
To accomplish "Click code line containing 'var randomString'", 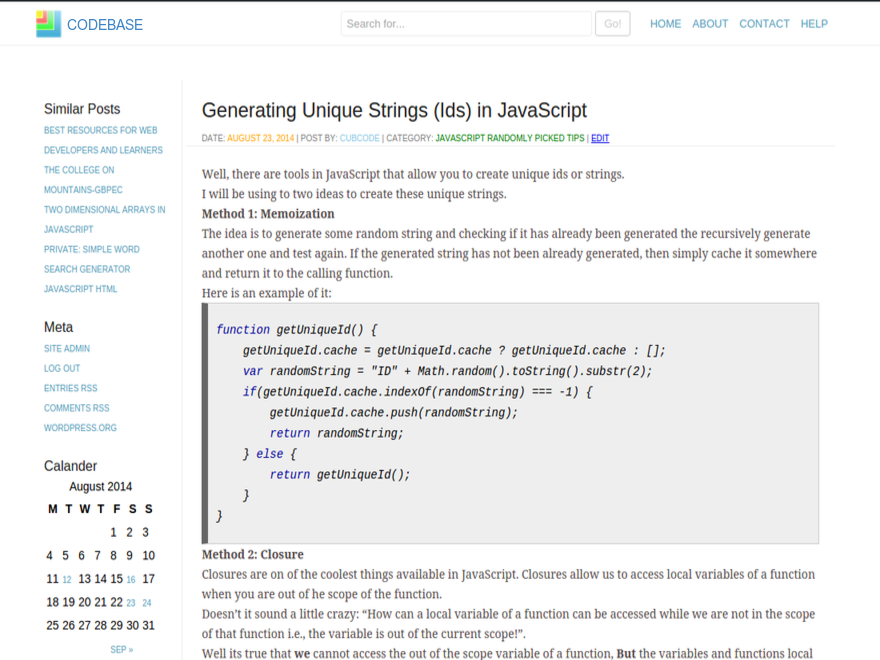I will coord(447,371).
